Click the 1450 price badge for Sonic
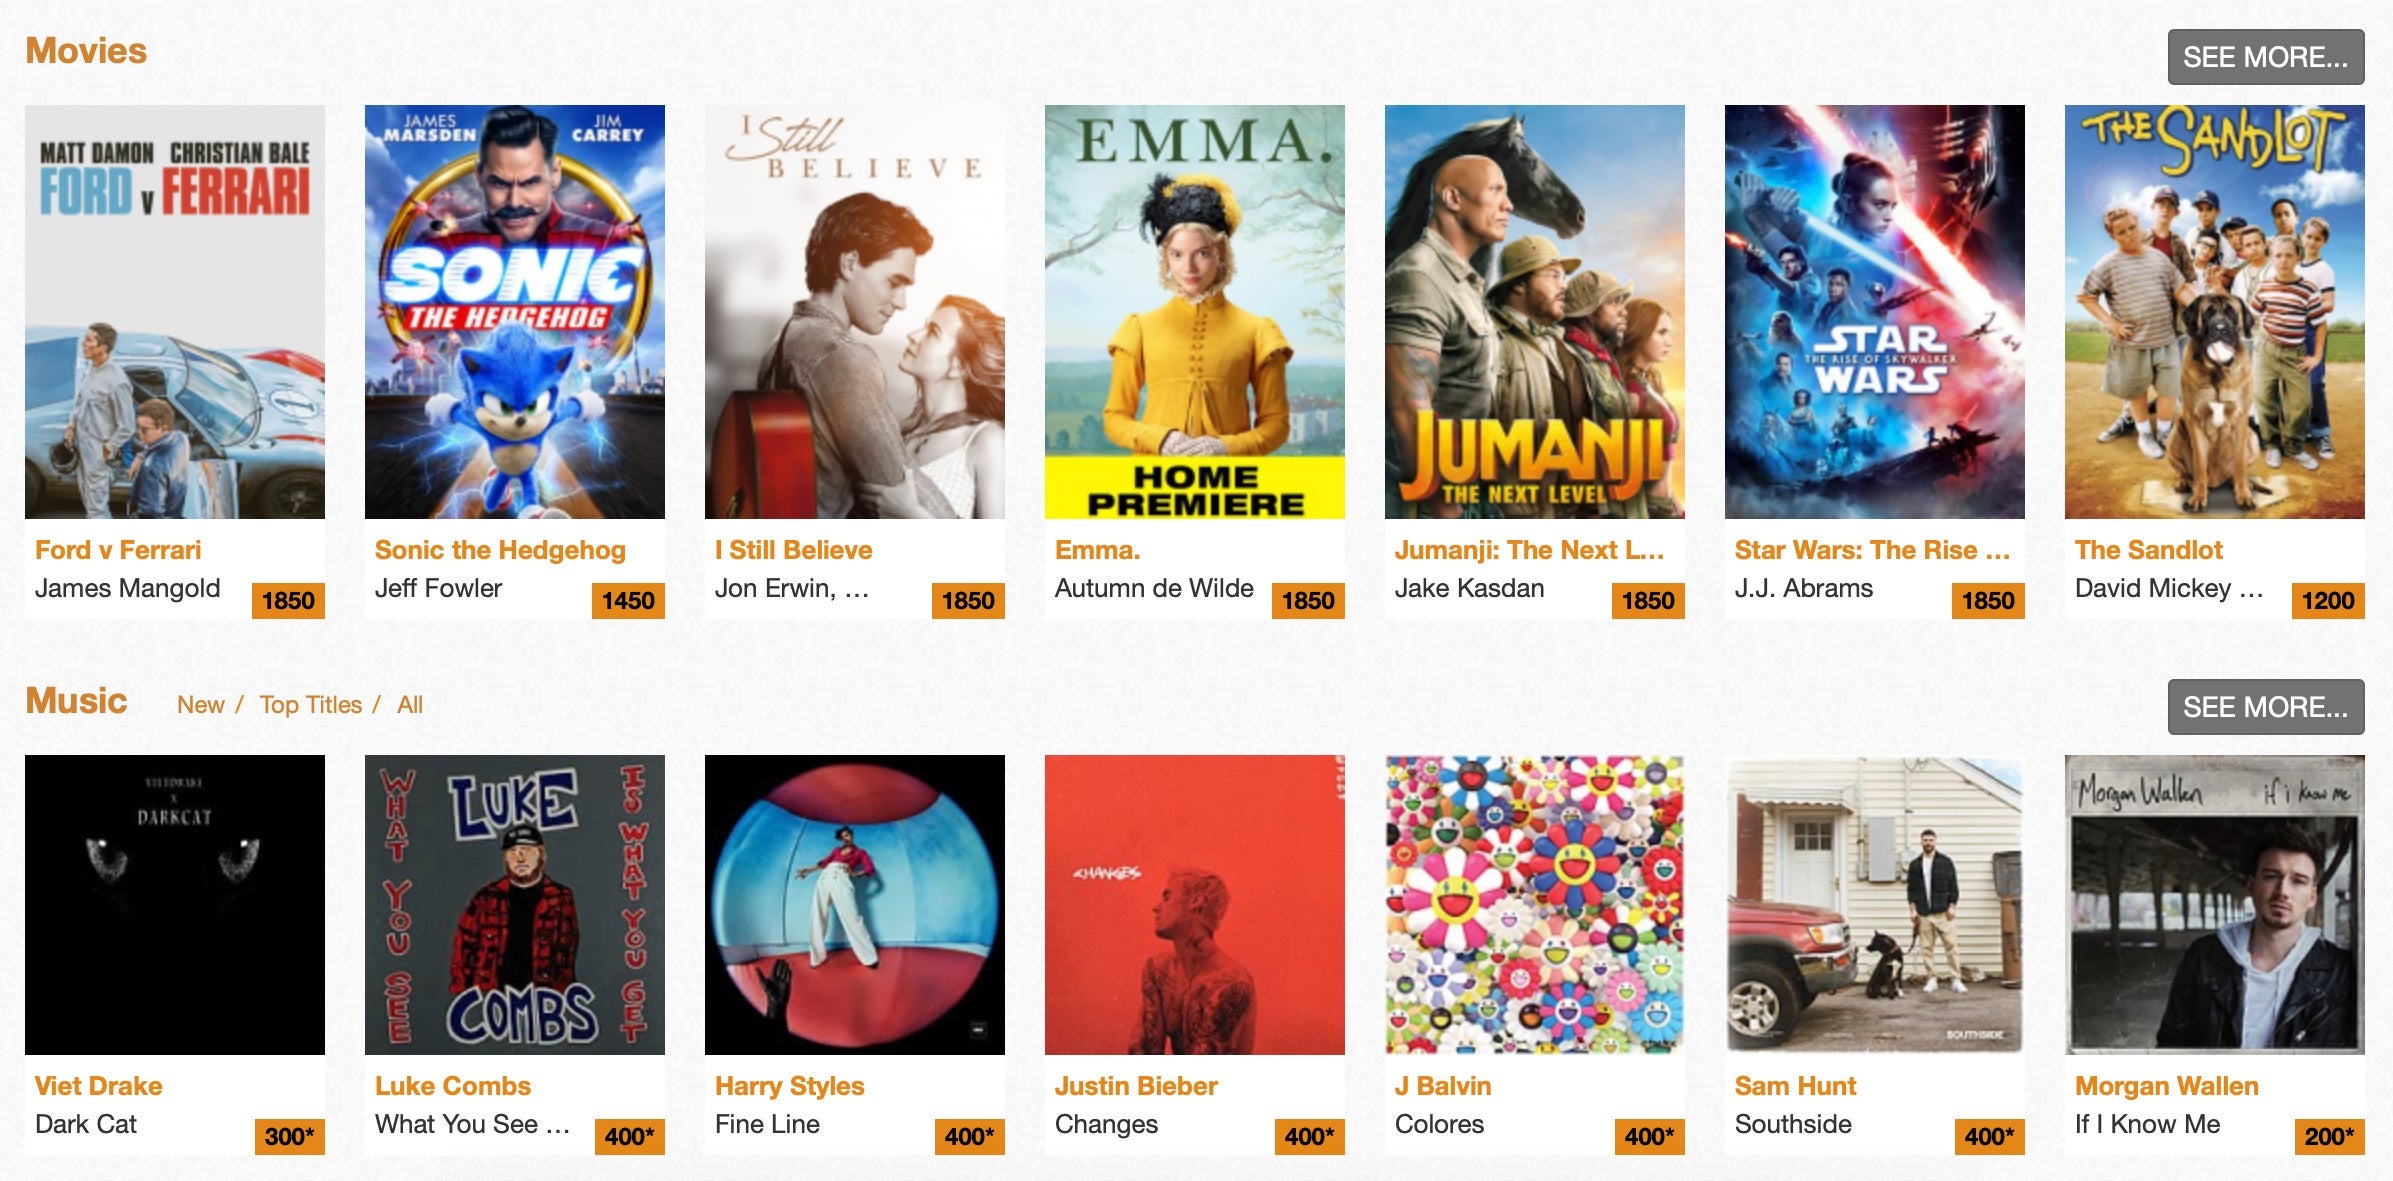Viewport: 2393px width, 1181px height. (628, 601)
